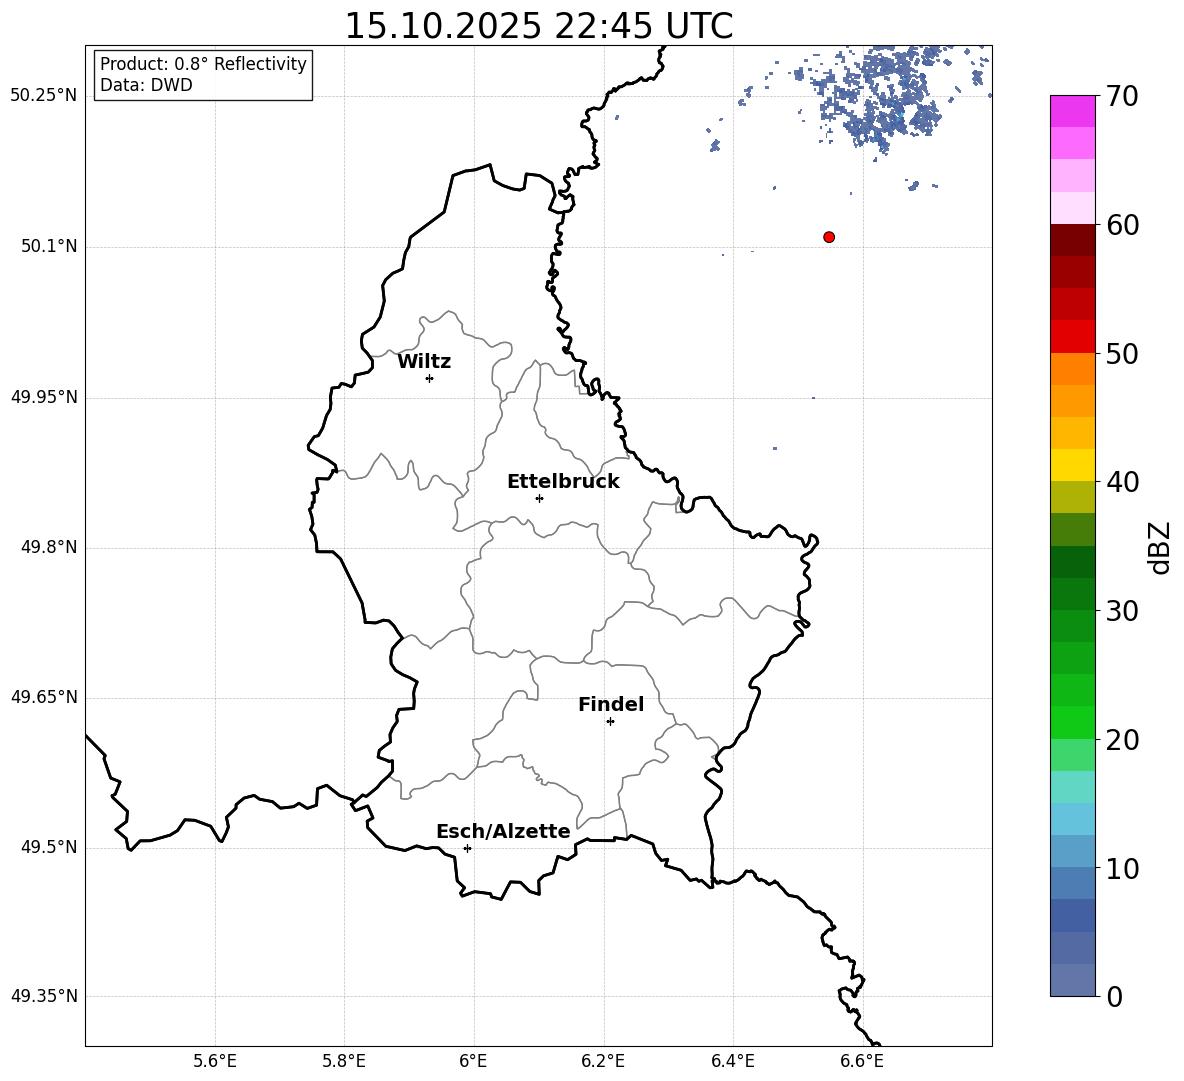Viewport: 1184px width, 1081px height.
Task: Click the 49.35°N latitude label
Action: pyautogui.click(x=44, y=996)
